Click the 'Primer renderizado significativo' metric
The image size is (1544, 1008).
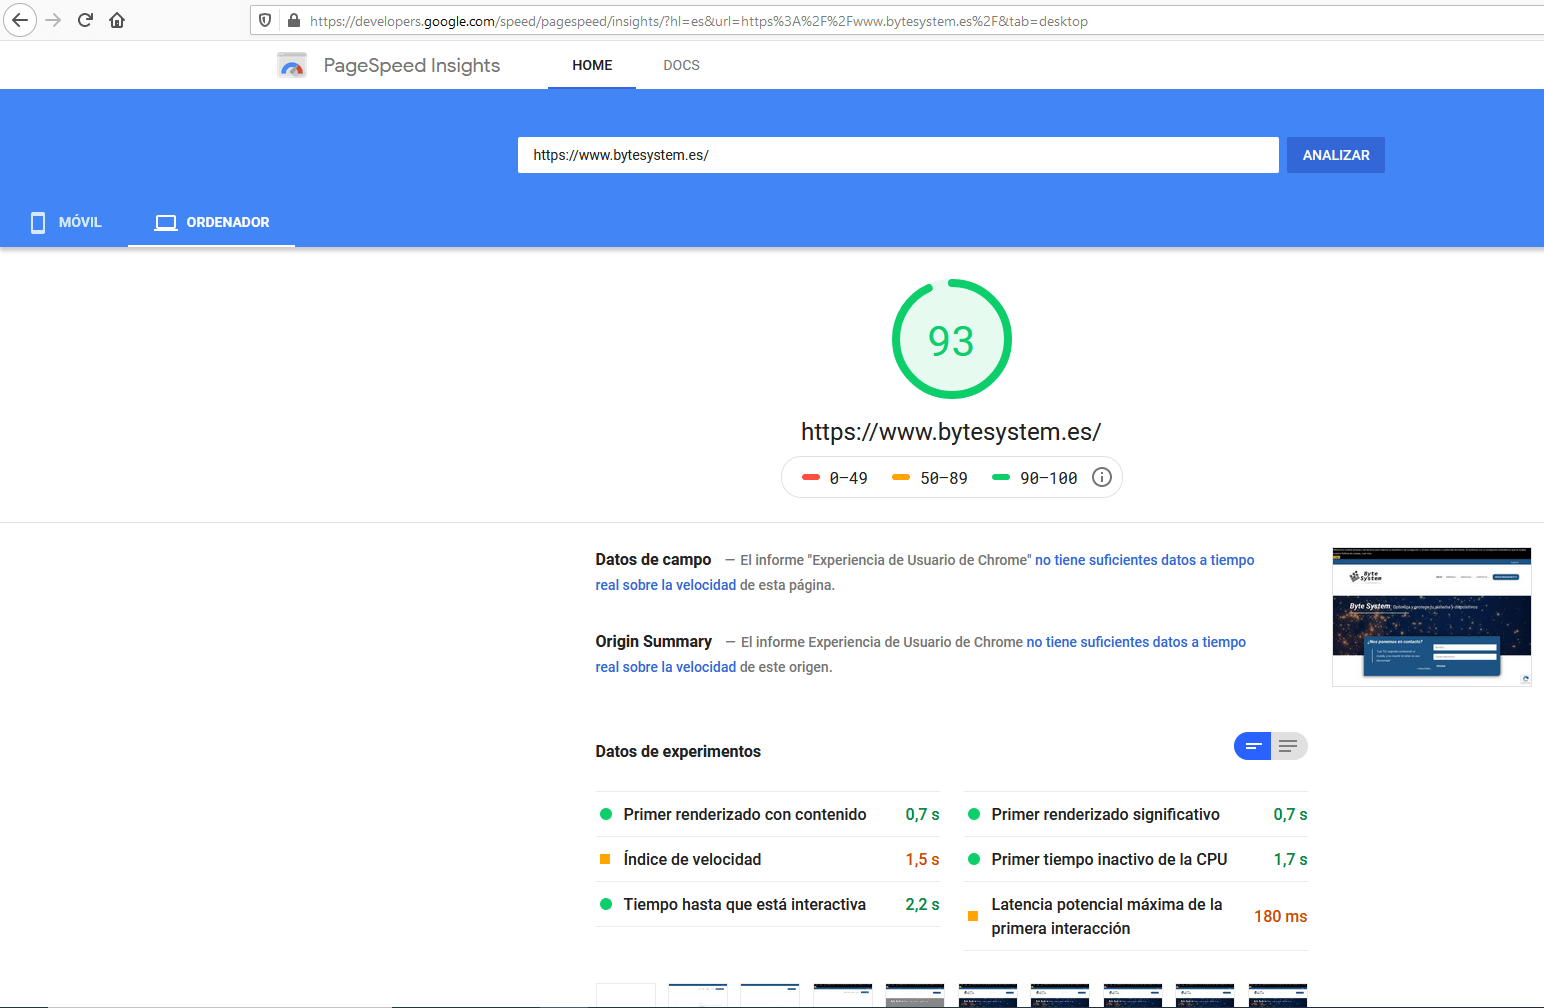tap(1136, 814)
